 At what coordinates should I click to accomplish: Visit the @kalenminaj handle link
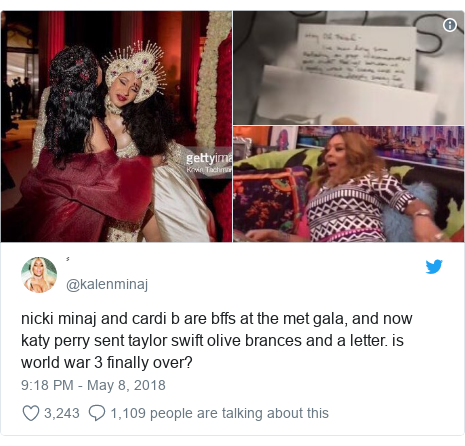tap(107, 284)
